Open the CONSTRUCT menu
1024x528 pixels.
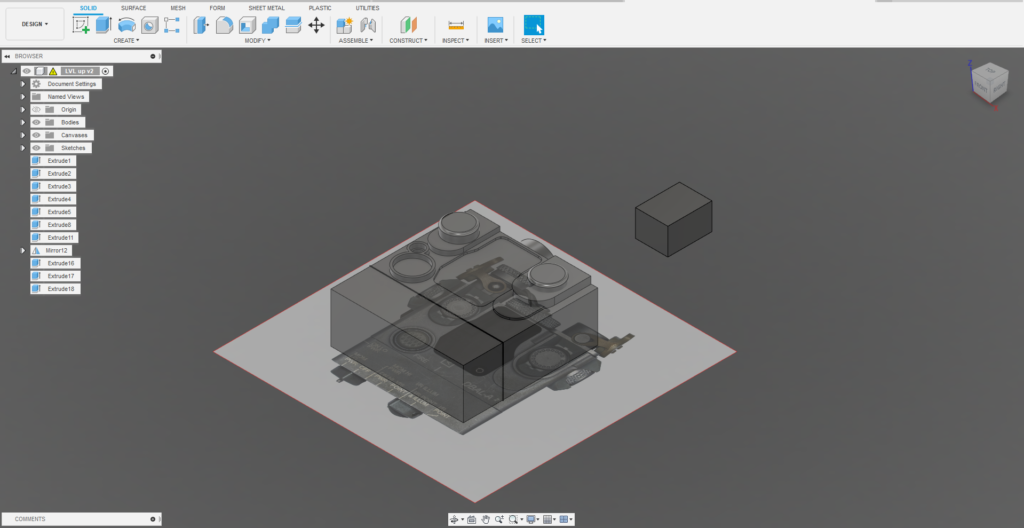tap(408, 41)
